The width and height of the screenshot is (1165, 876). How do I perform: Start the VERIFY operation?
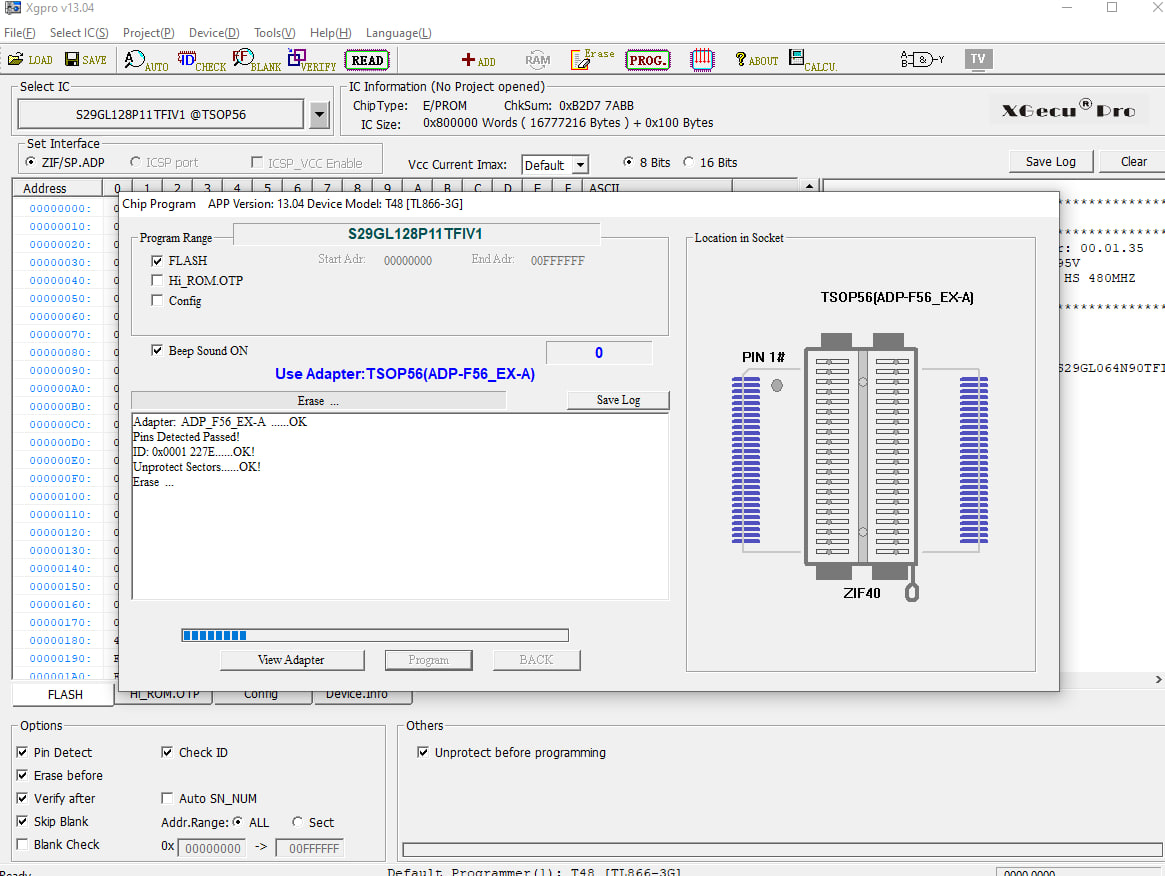[296, 59]
